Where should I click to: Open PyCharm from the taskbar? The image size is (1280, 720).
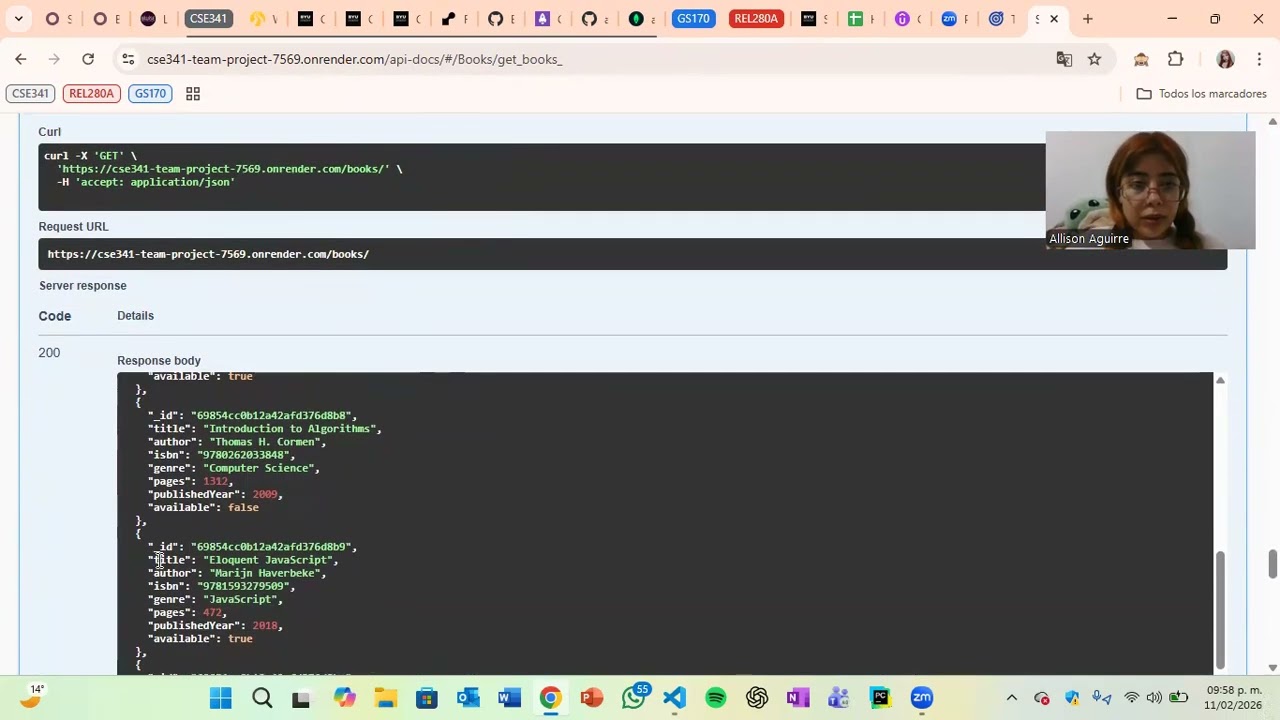click(880, 698)
